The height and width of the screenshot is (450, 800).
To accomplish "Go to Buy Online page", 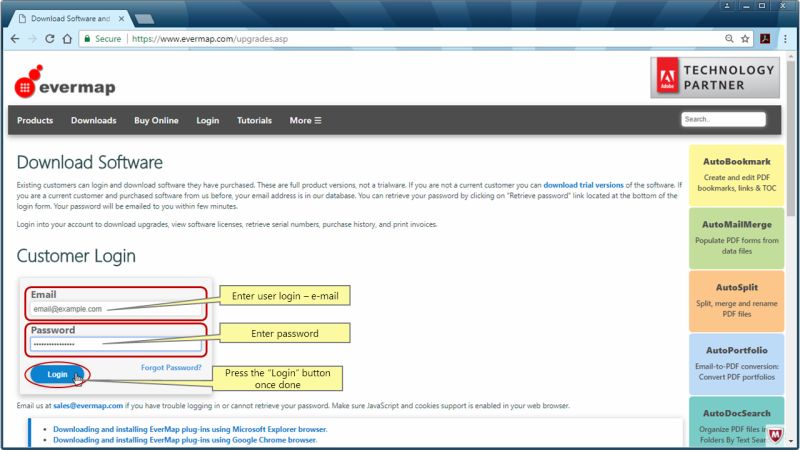I will tap(156, 120).
